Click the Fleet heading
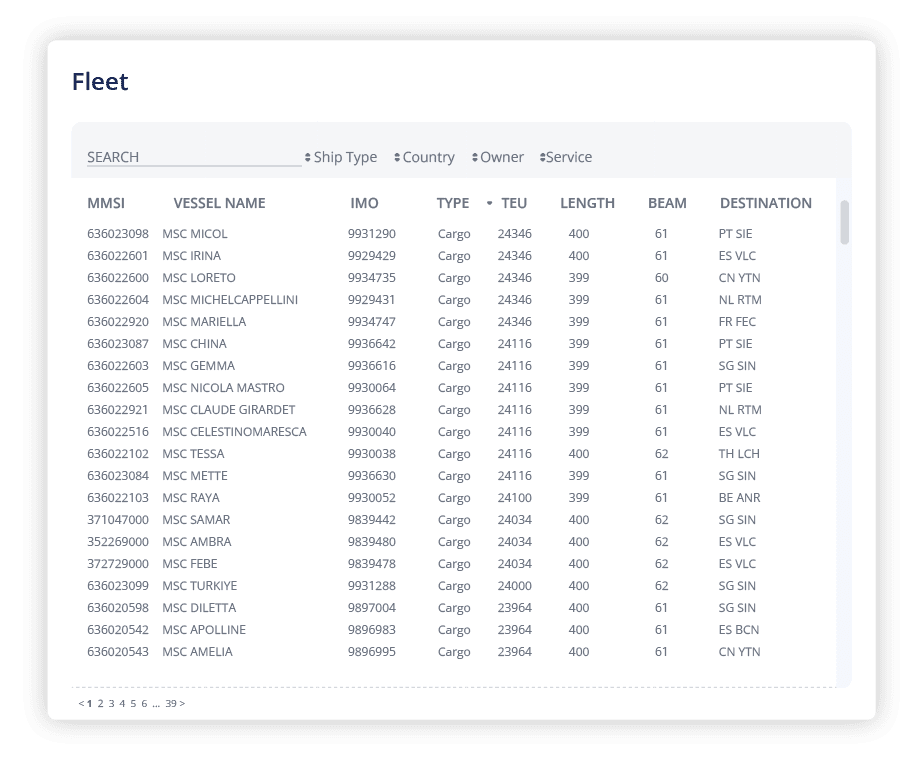 (x=99, y=82)
